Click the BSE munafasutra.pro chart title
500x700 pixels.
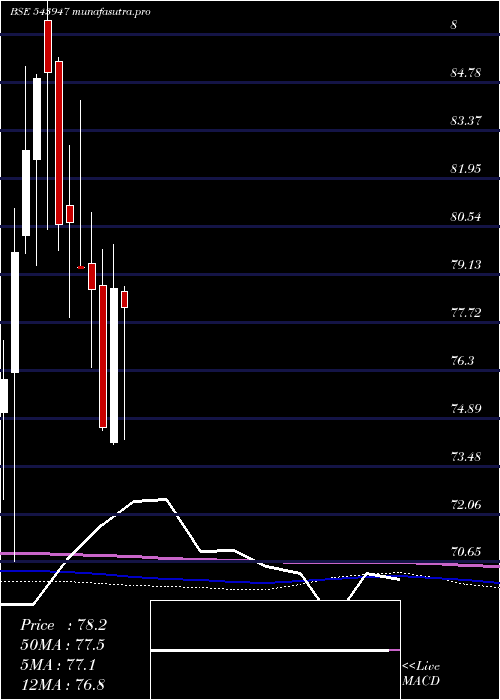point(80,12)
